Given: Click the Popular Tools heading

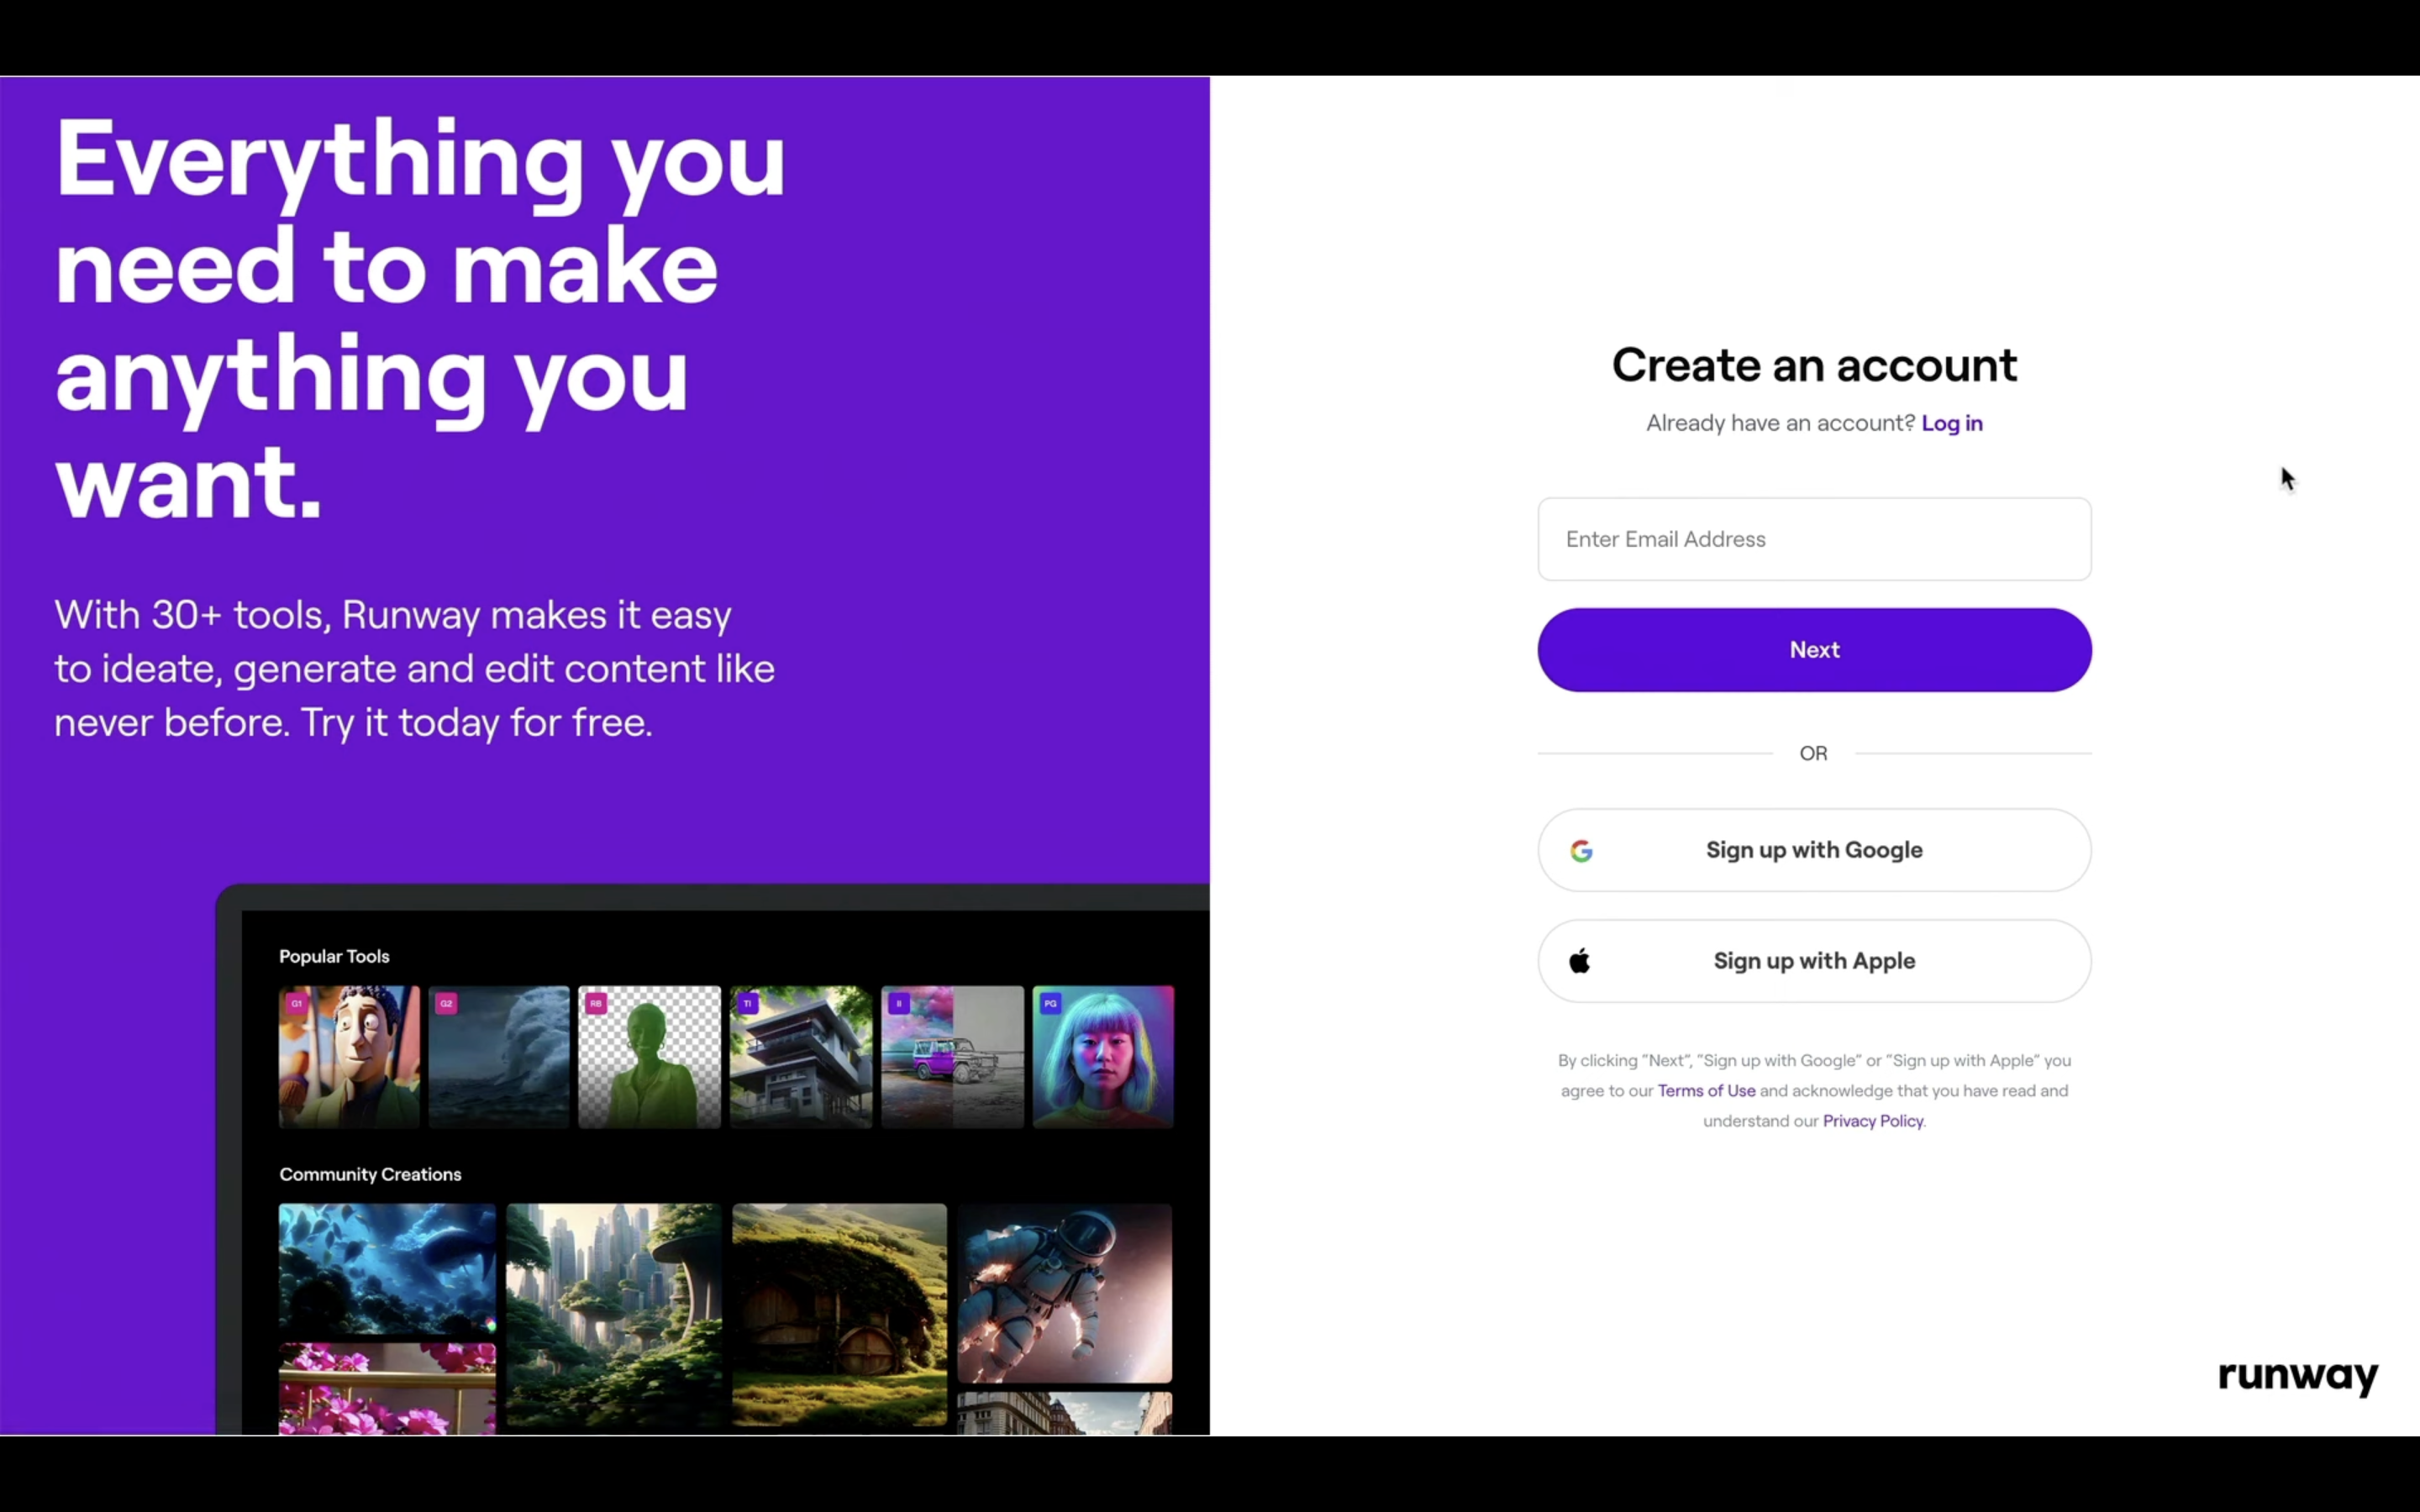Looking at the screenshot, I should point(334,956).
